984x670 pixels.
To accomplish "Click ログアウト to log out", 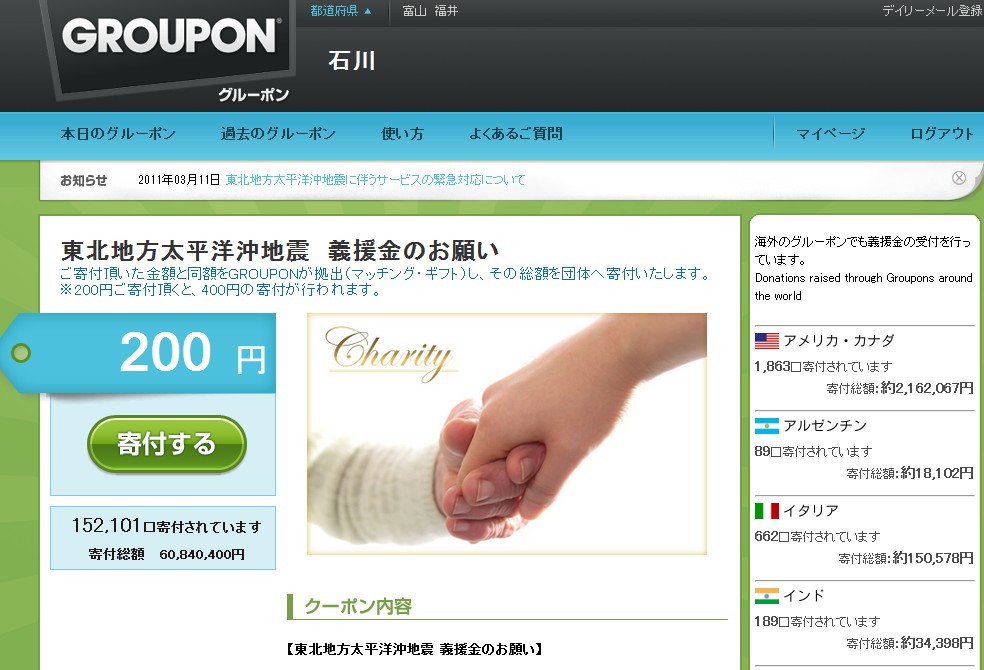I will pyautogui.click(x=942, y=134).
